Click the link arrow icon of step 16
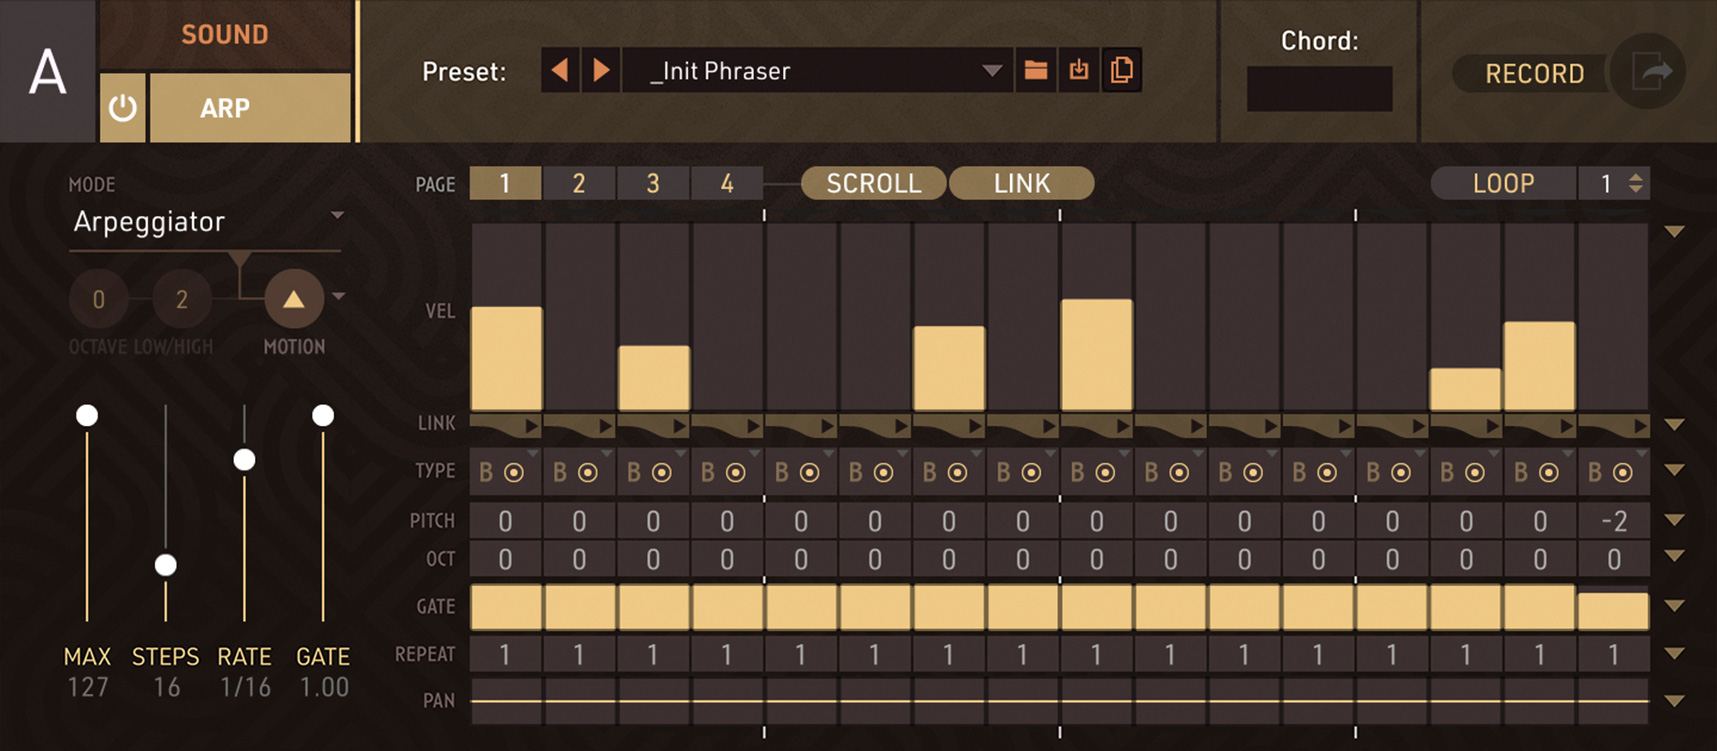 (1640, 426)
